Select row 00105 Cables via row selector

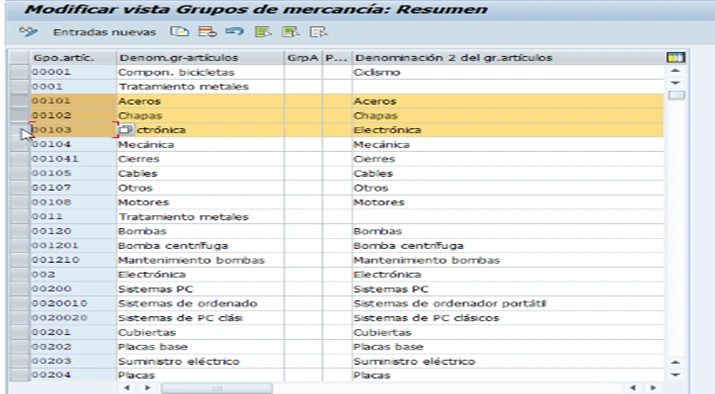(20, 173)
